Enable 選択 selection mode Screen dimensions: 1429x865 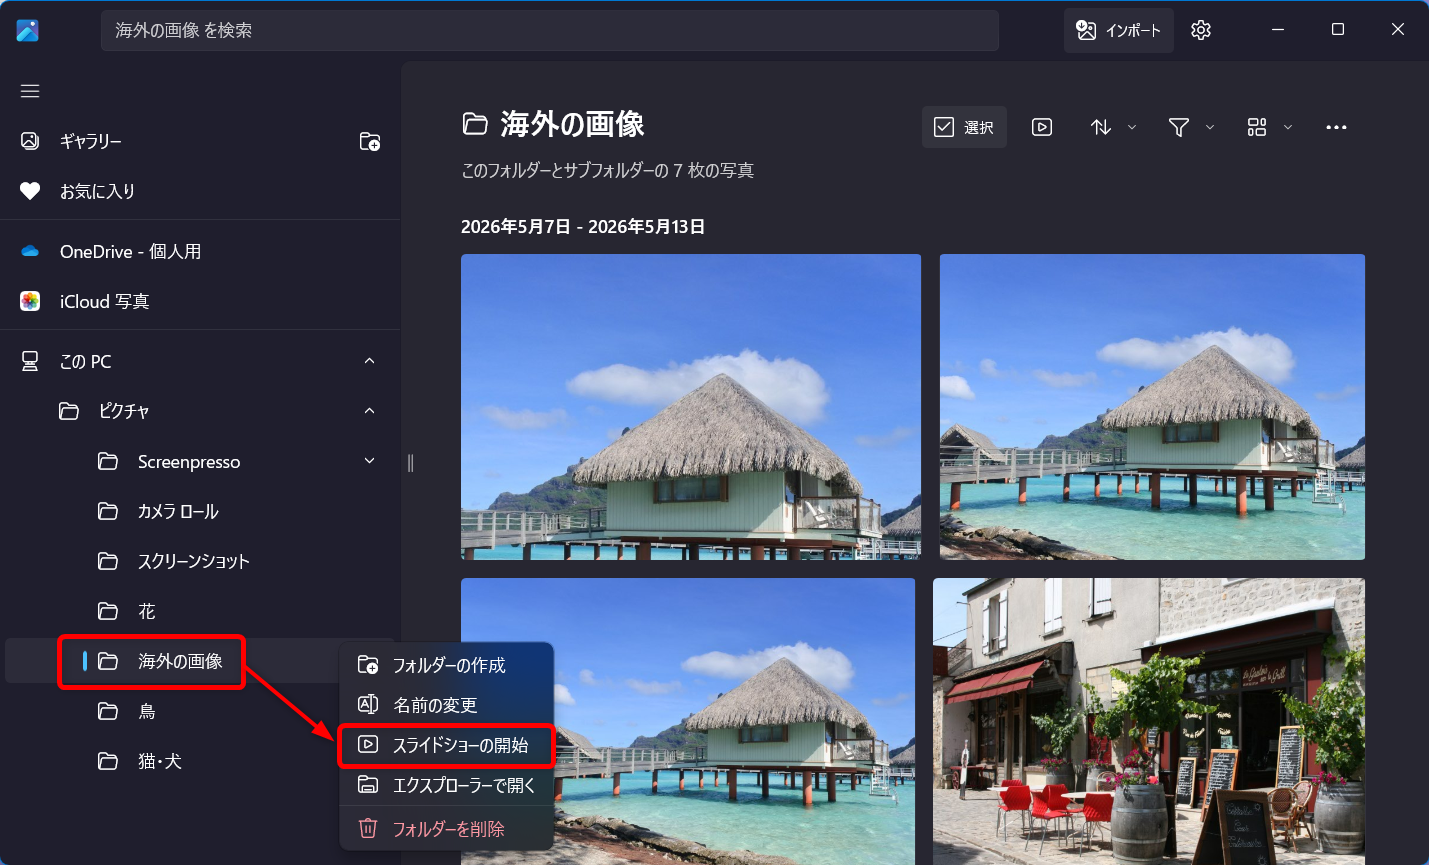(964, 127)
